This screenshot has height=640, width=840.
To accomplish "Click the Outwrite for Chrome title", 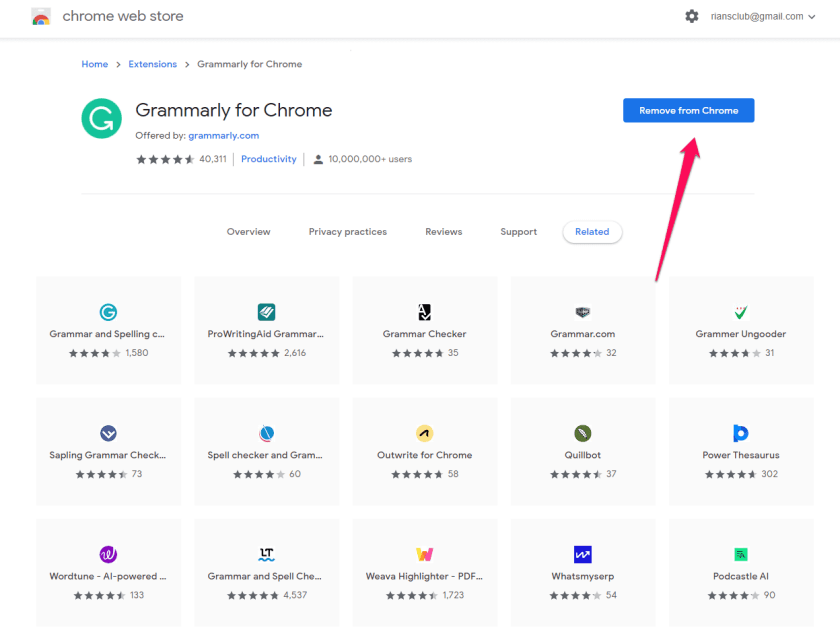I will click(424, 455).
